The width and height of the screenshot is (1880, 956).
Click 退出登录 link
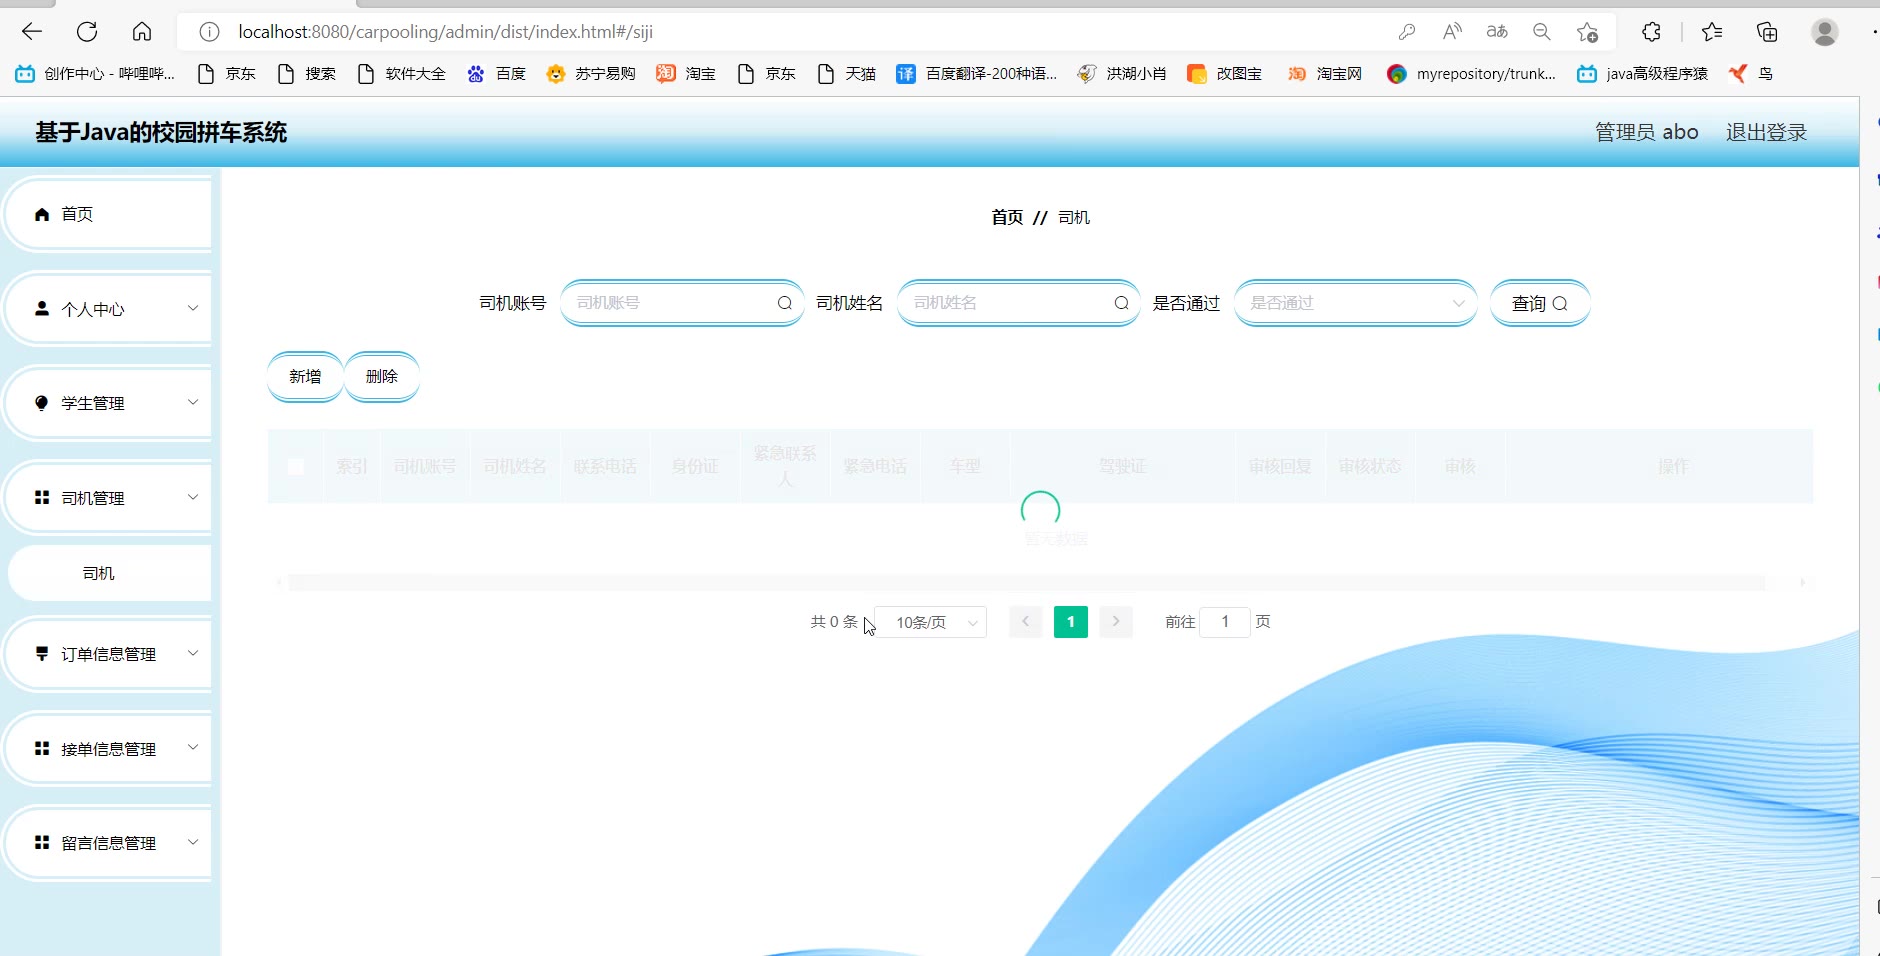coord(1766,132)
